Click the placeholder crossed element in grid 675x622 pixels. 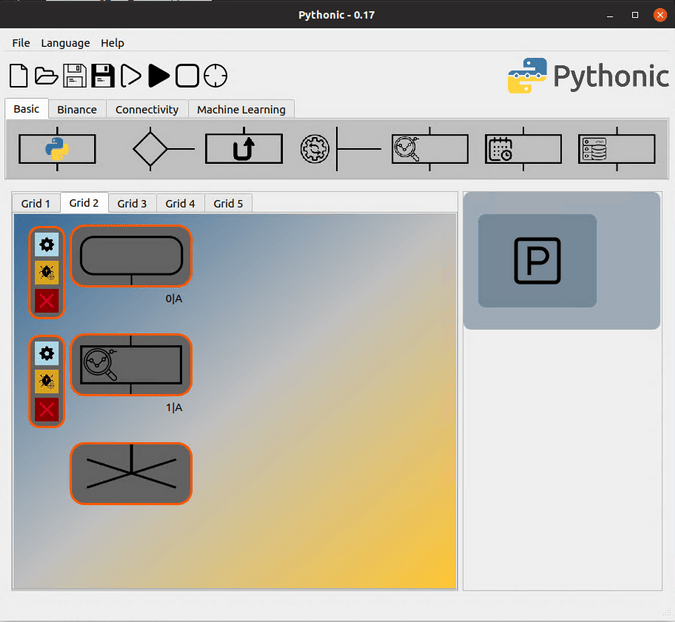pos(131,473)
